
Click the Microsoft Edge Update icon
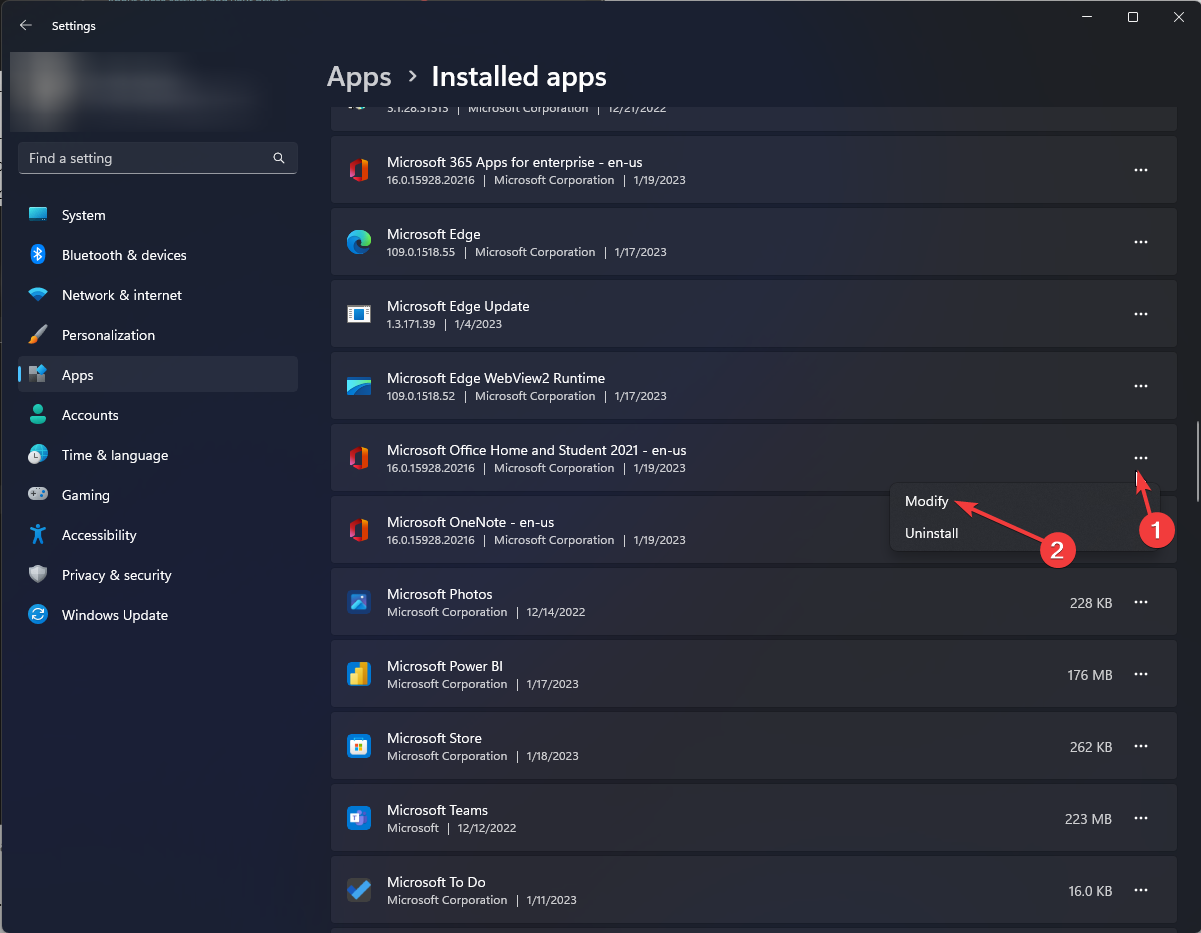(x=358, y=315)
